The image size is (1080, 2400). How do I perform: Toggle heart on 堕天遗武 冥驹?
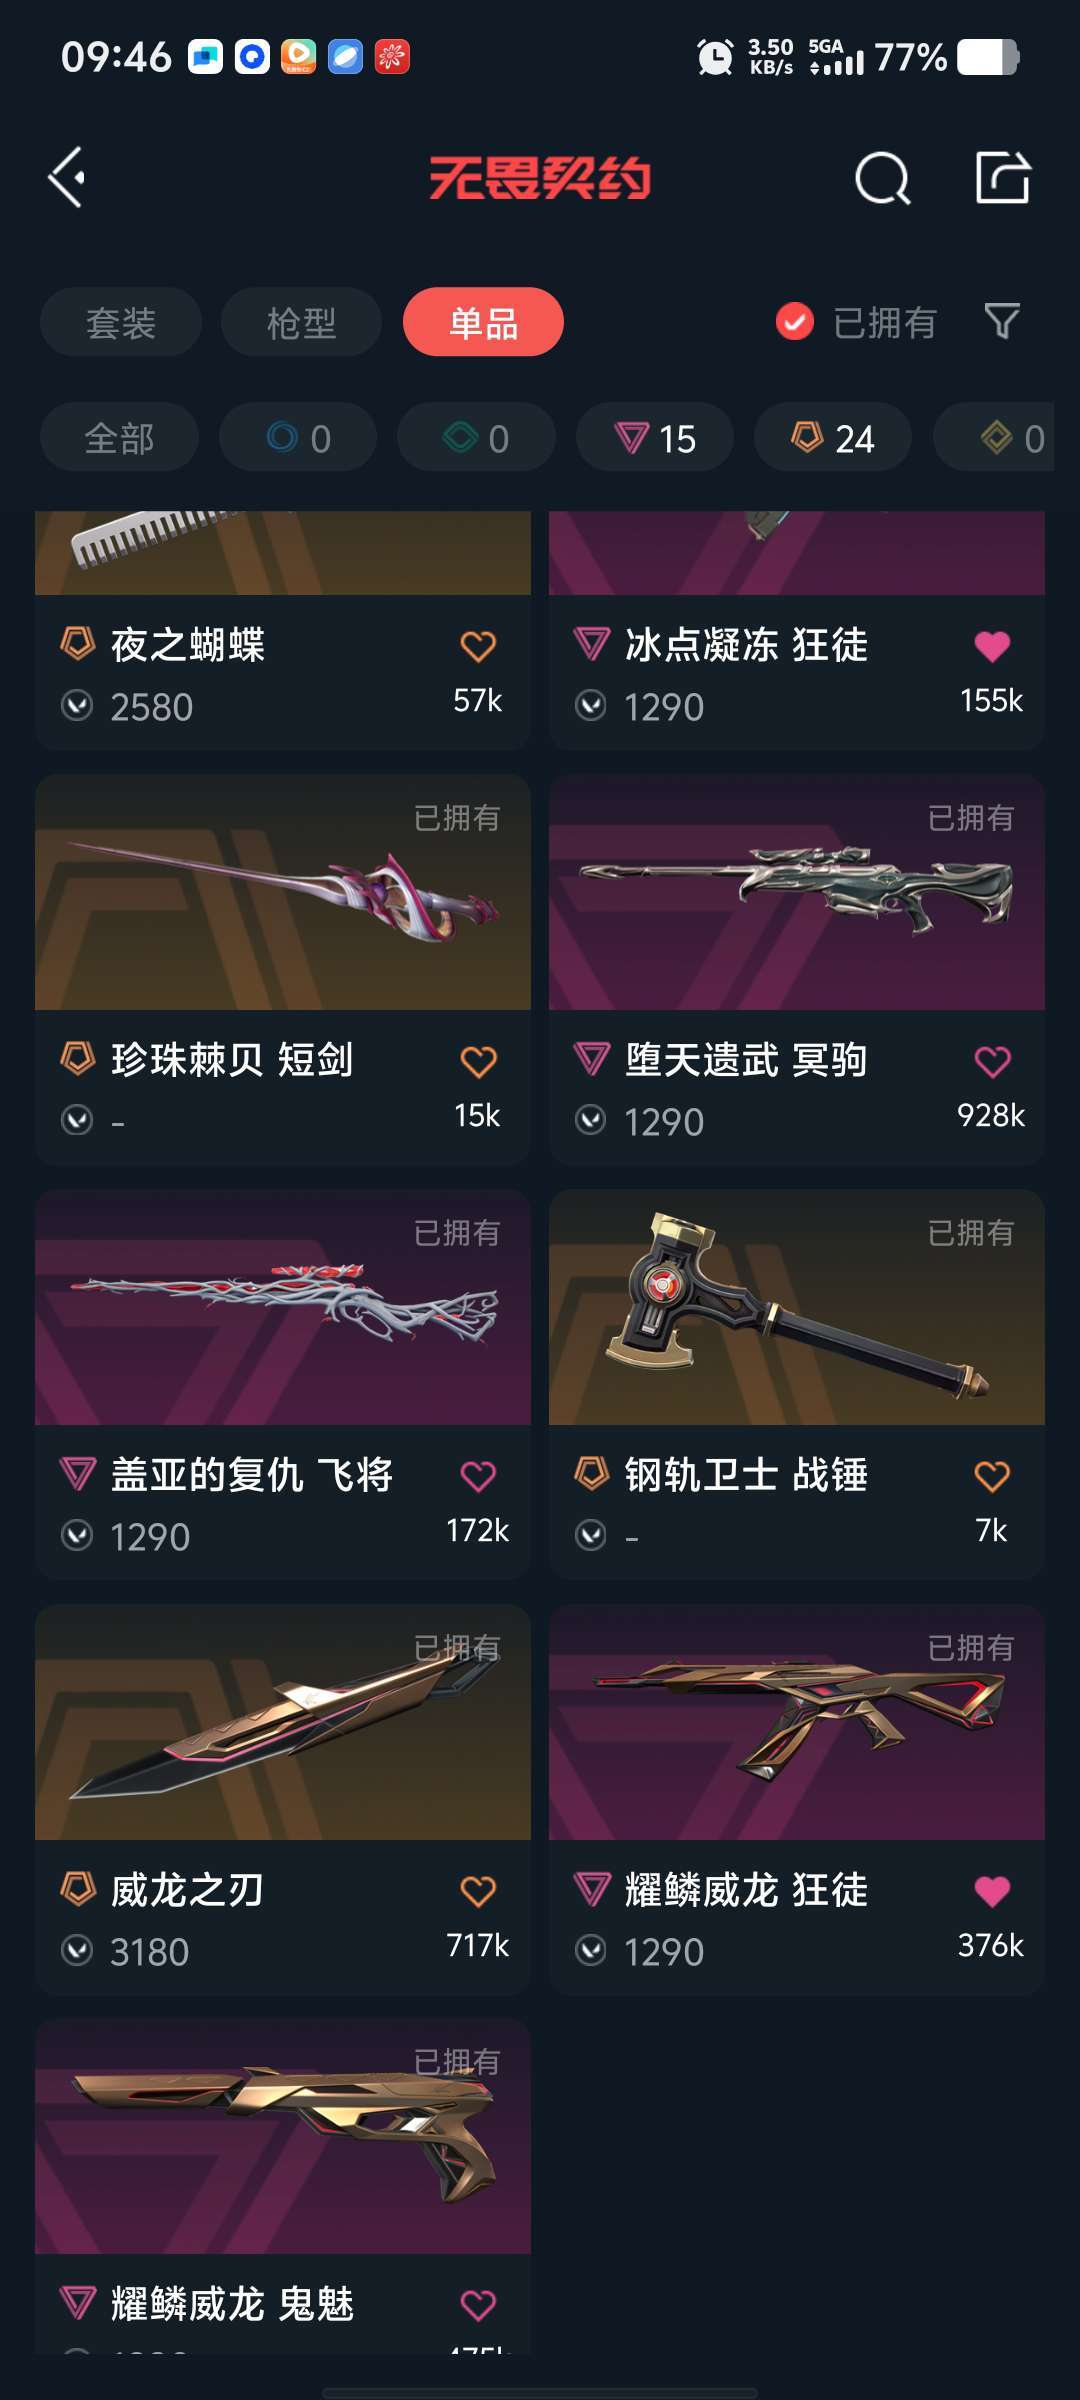[x=992, y=1061]
